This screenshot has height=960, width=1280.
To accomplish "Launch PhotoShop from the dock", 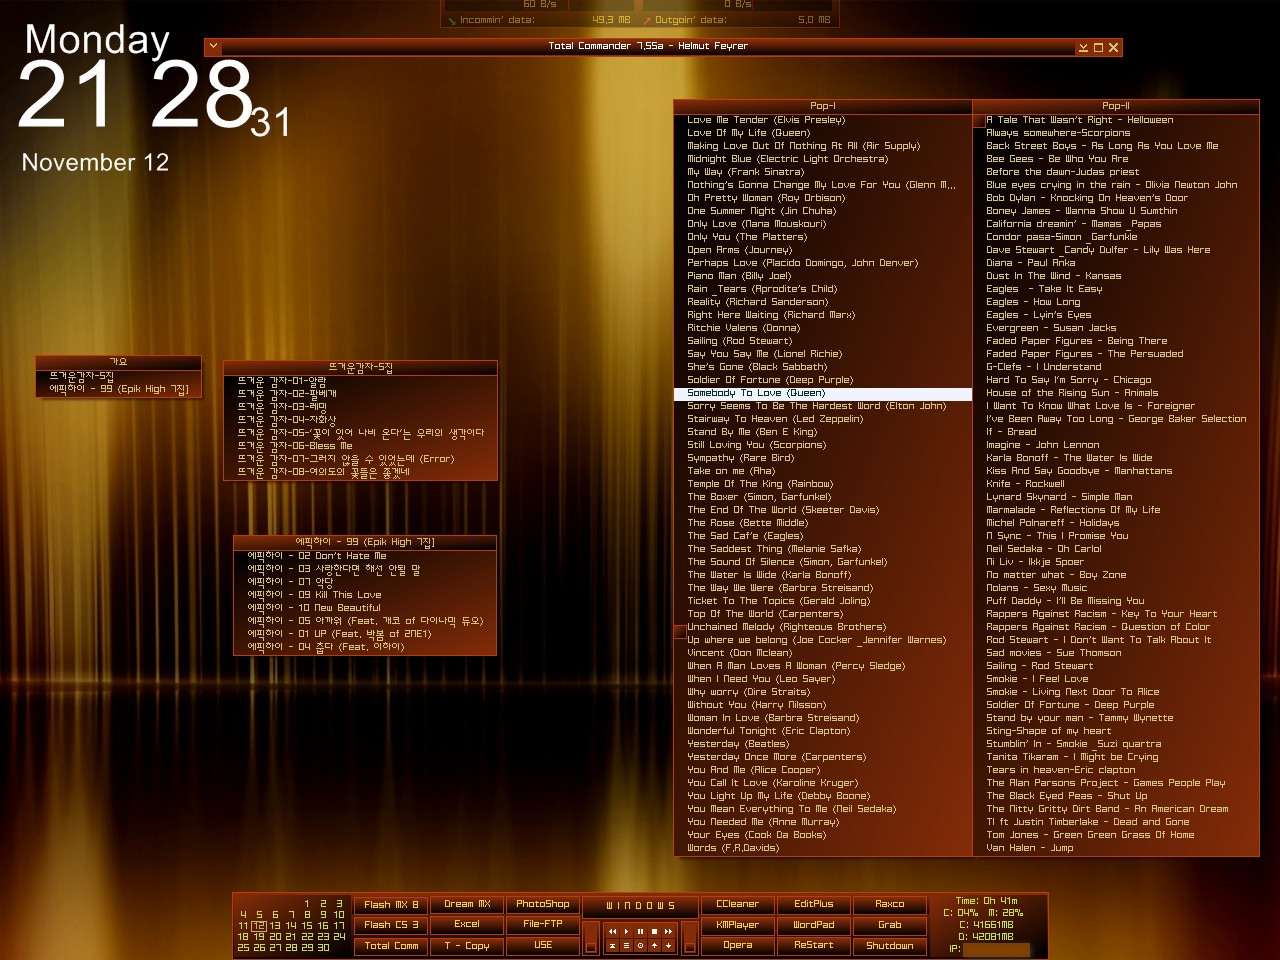I will [543, 904].
